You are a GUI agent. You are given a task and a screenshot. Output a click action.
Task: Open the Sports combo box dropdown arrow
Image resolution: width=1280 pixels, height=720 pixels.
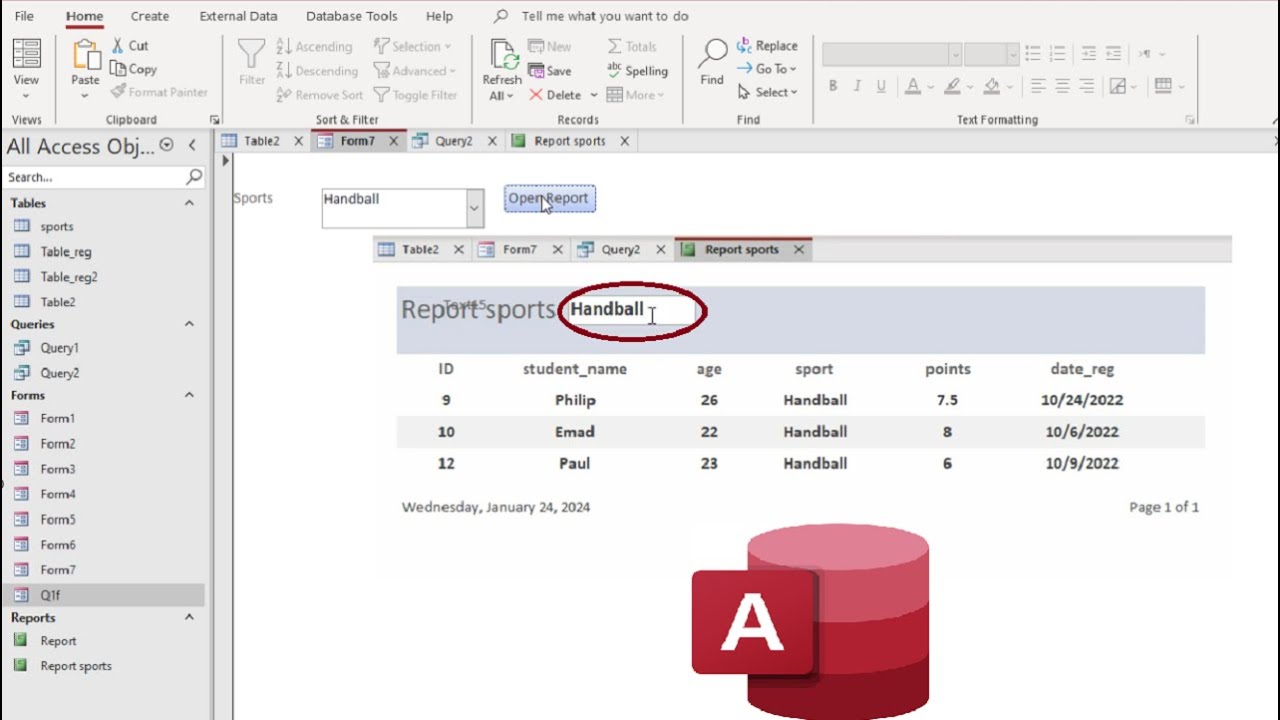coord(474,208)
